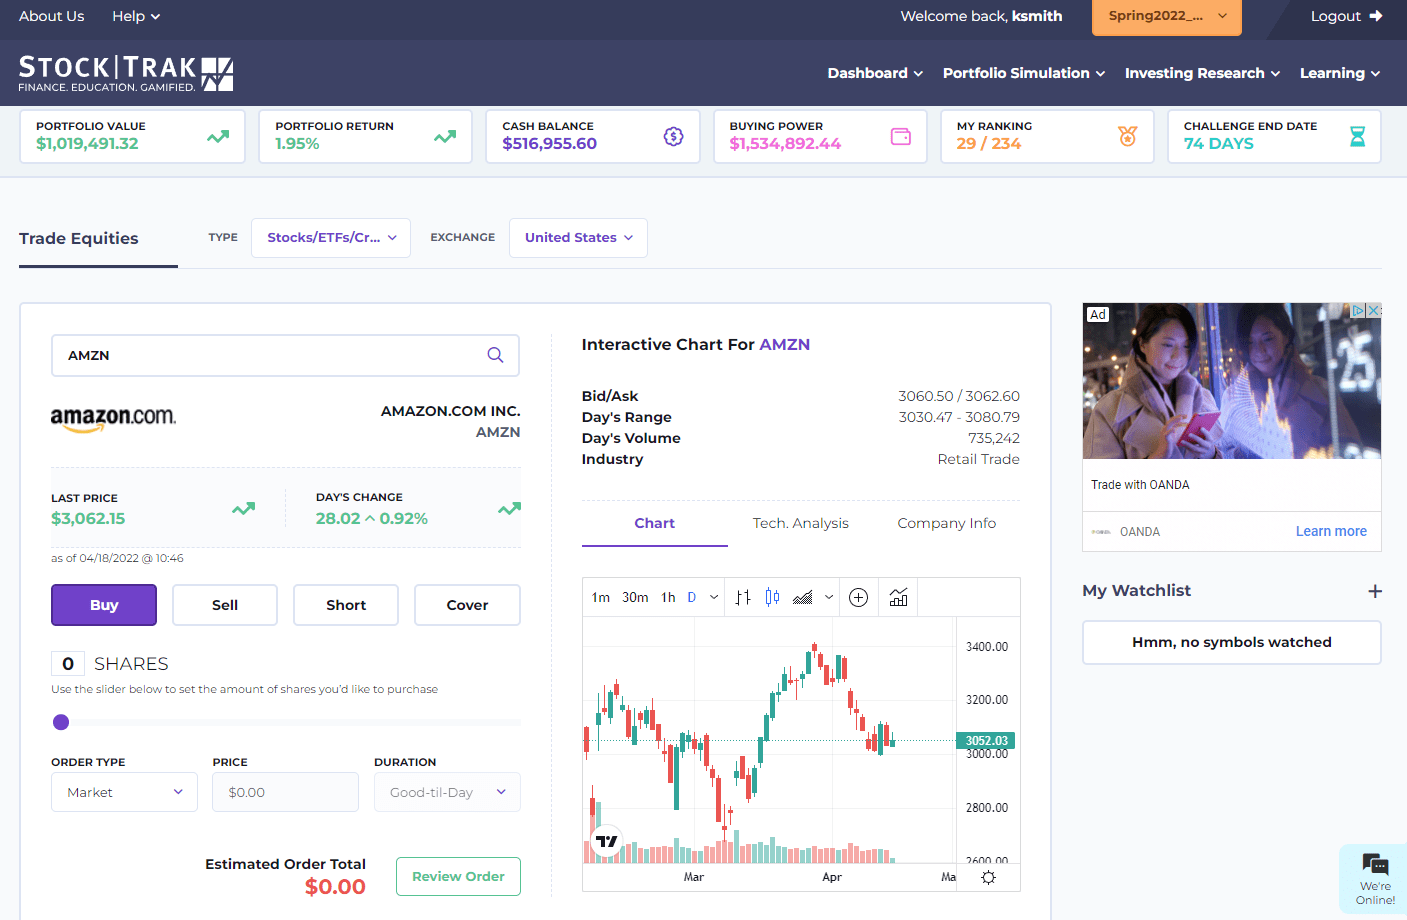Viewport: 1407px width, 920px height.
Task: Open the We're Online chat widget
Action: pos(1374,877)
